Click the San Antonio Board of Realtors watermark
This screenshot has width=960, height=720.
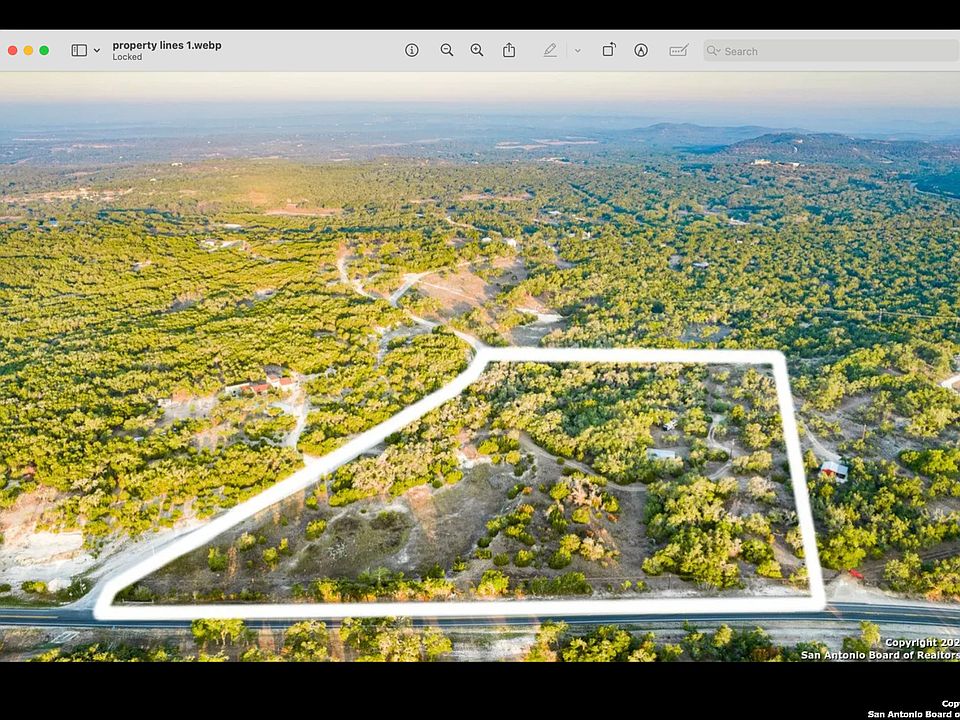click(880, 655)
